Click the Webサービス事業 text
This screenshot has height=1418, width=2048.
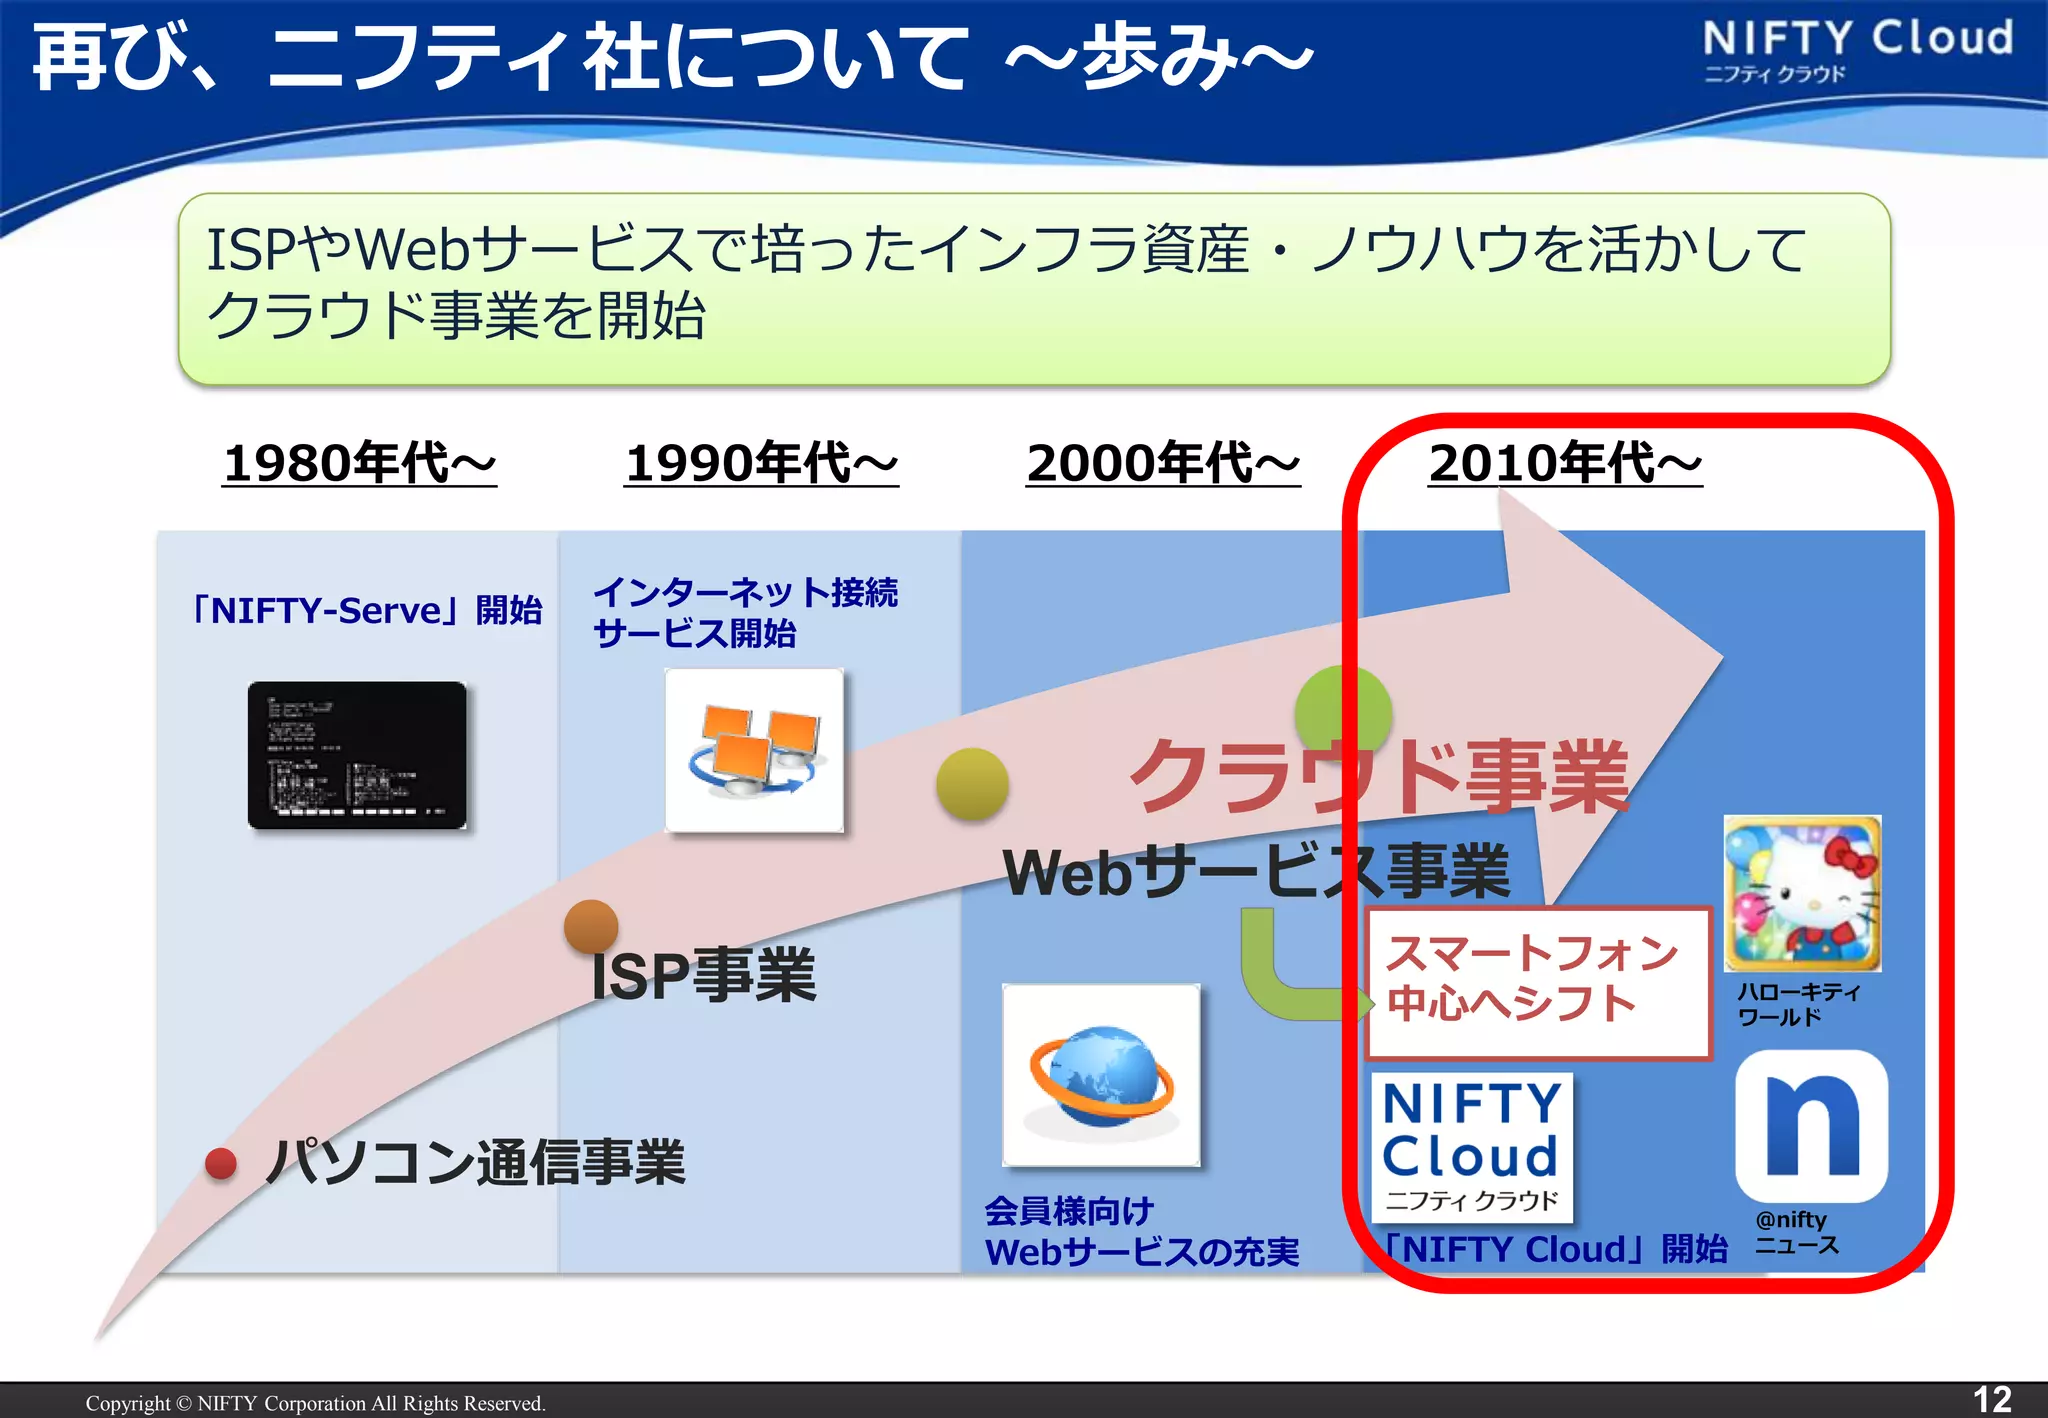pyautogui.click(x=1256, y=870)
